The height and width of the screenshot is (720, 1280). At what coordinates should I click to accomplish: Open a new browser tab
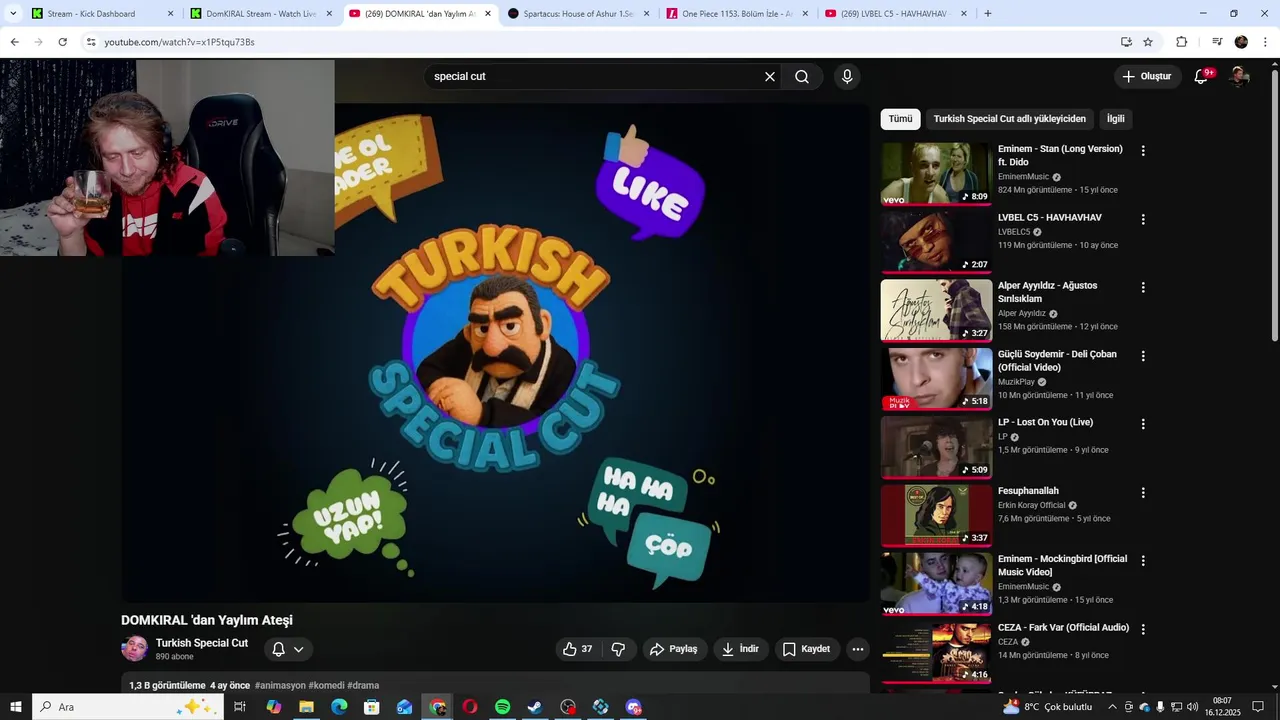(x=988, y=14)
